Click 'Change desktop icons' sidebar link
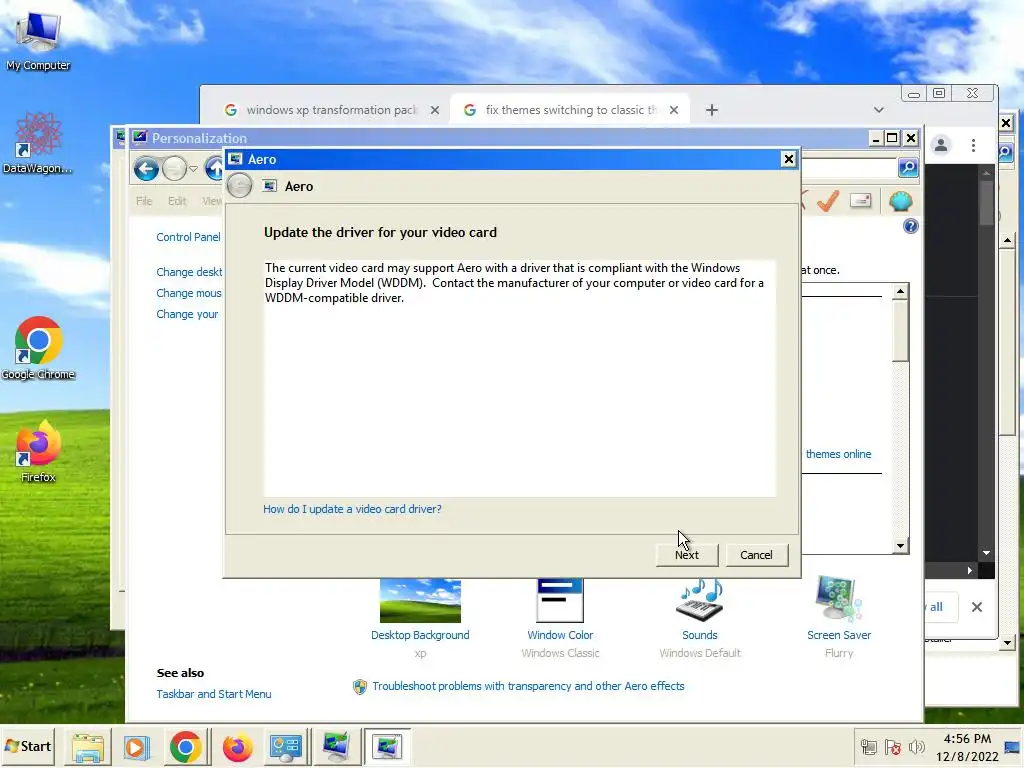Screen dimensions: 1024x768 [x=189, y=272]
